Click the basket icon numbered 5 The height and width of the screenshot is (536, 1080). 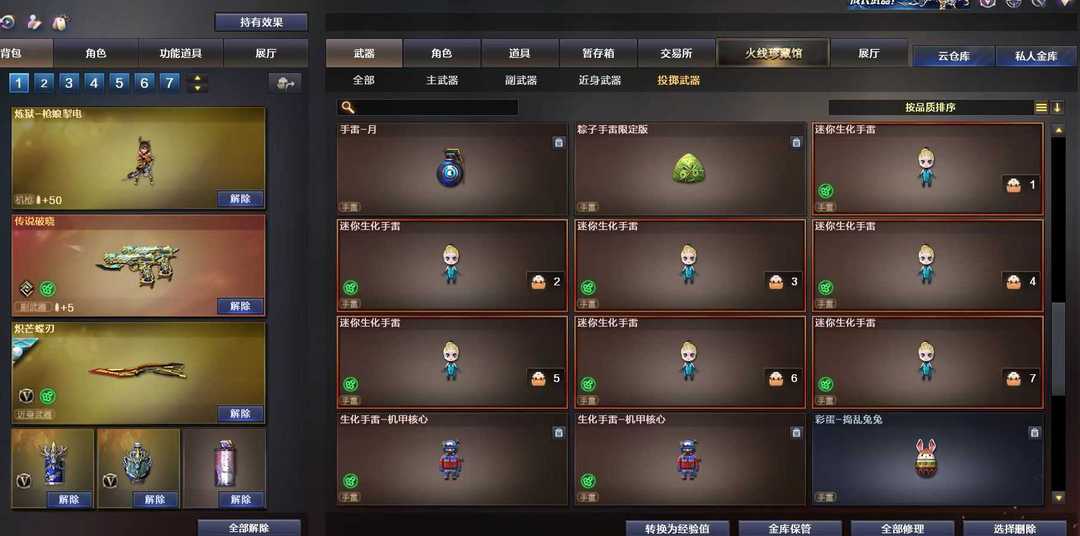pos(538,378)
